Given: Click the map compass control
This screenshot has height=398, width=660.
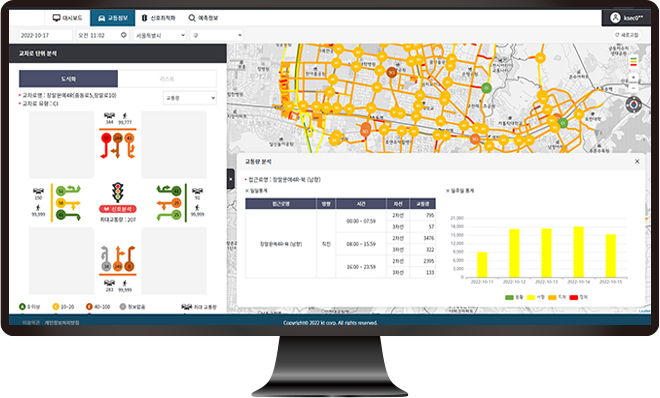Looking at the screenshot, I should [633, 105].
